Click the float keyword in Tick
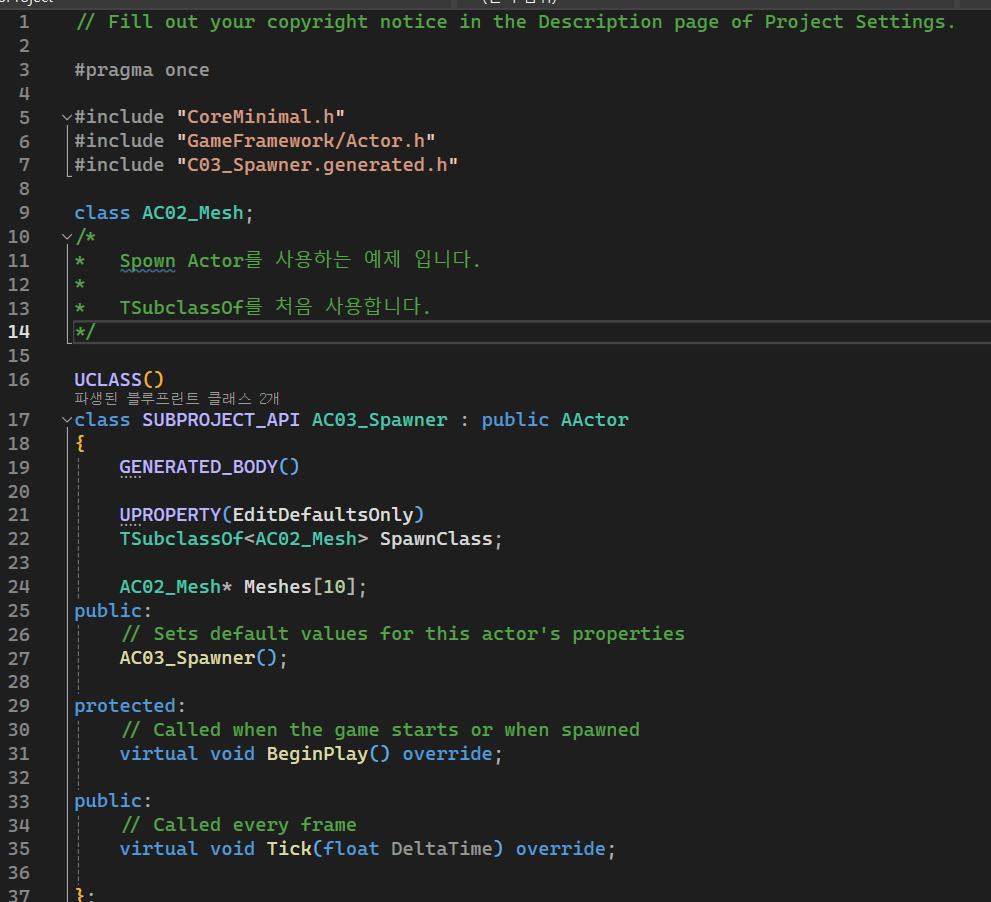The height and width of the screenshot is (902, 991). [351, 849]
